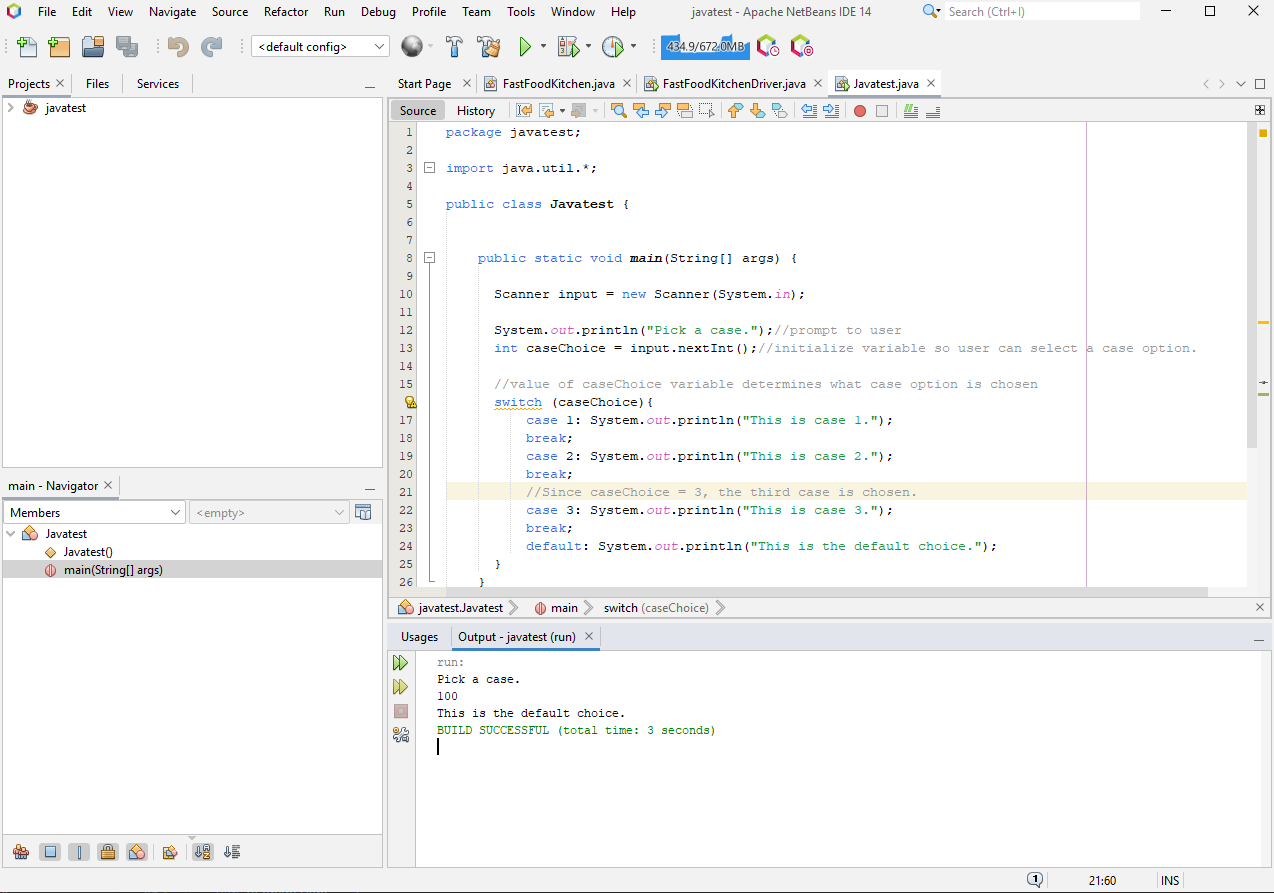This screenshot has width=1274, height=893.
Task: Click the Last Edit icon in editor toolbar
Action: point(524,111)
